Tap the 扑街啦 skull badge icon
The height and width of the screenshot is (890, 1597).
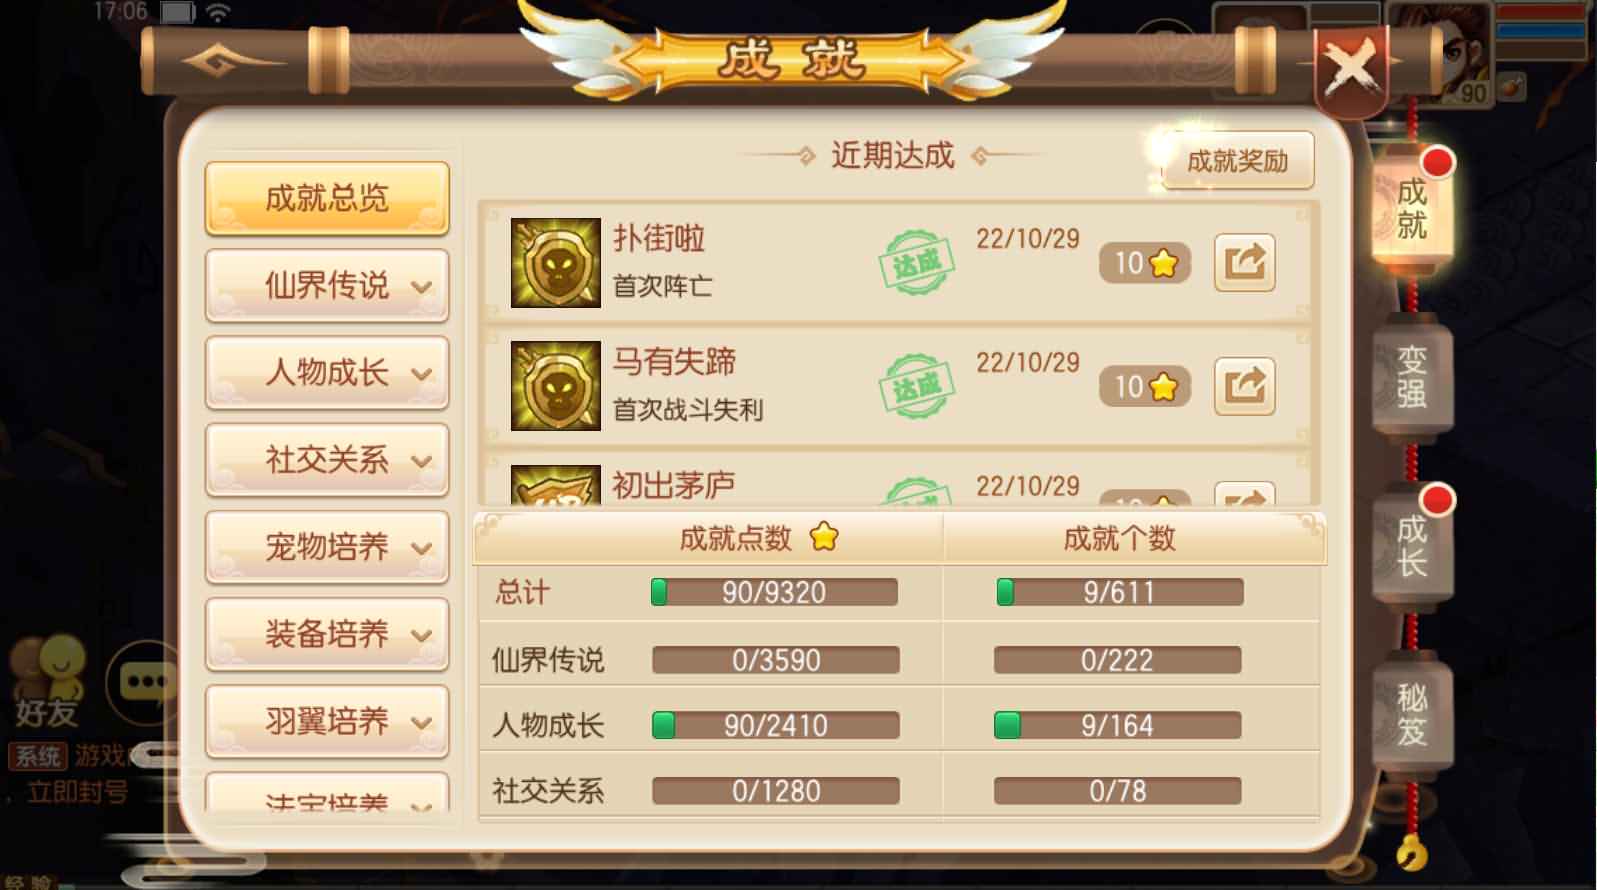click(x=555, y=262)
